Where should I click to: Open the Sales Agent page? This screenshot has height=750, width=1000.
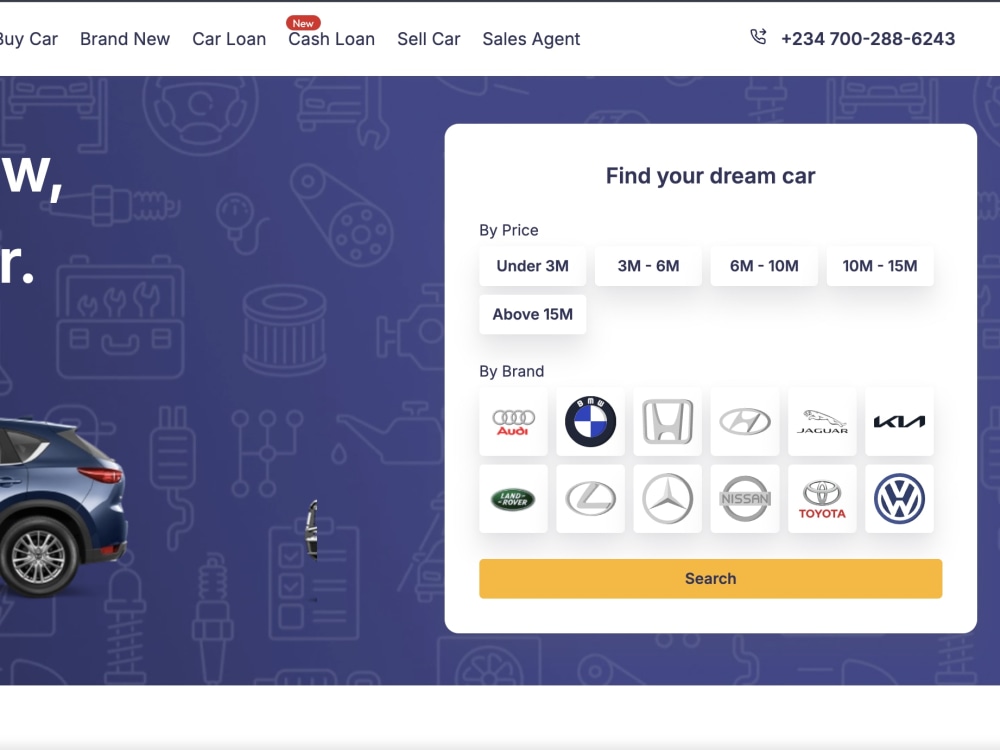[x=531, y=40]
